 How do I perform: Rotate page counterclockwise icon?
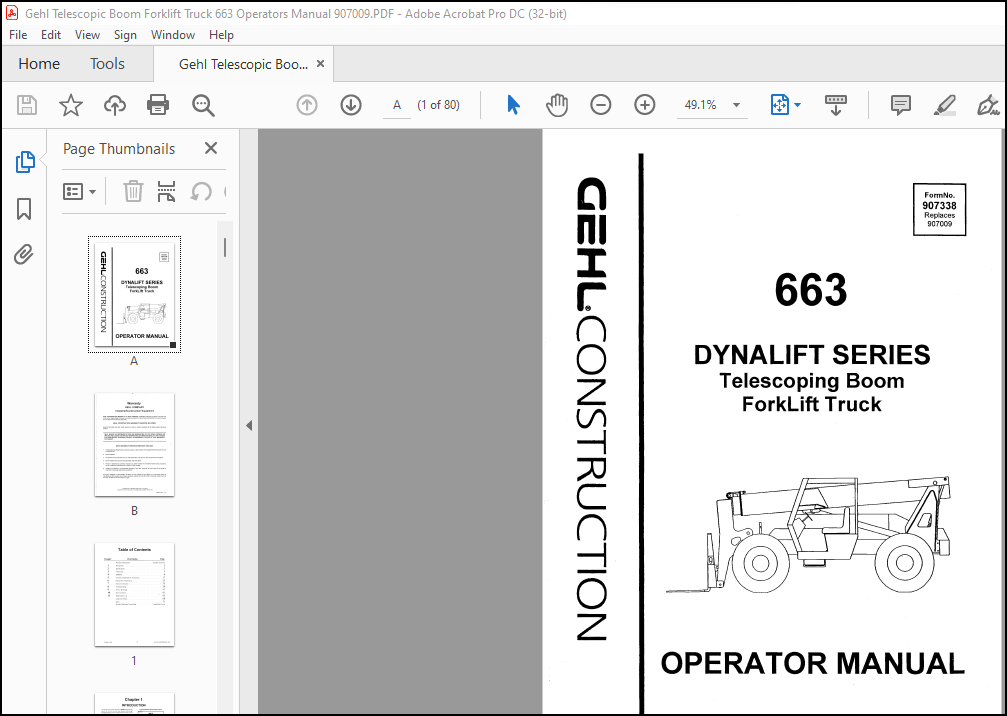point(201,191)
